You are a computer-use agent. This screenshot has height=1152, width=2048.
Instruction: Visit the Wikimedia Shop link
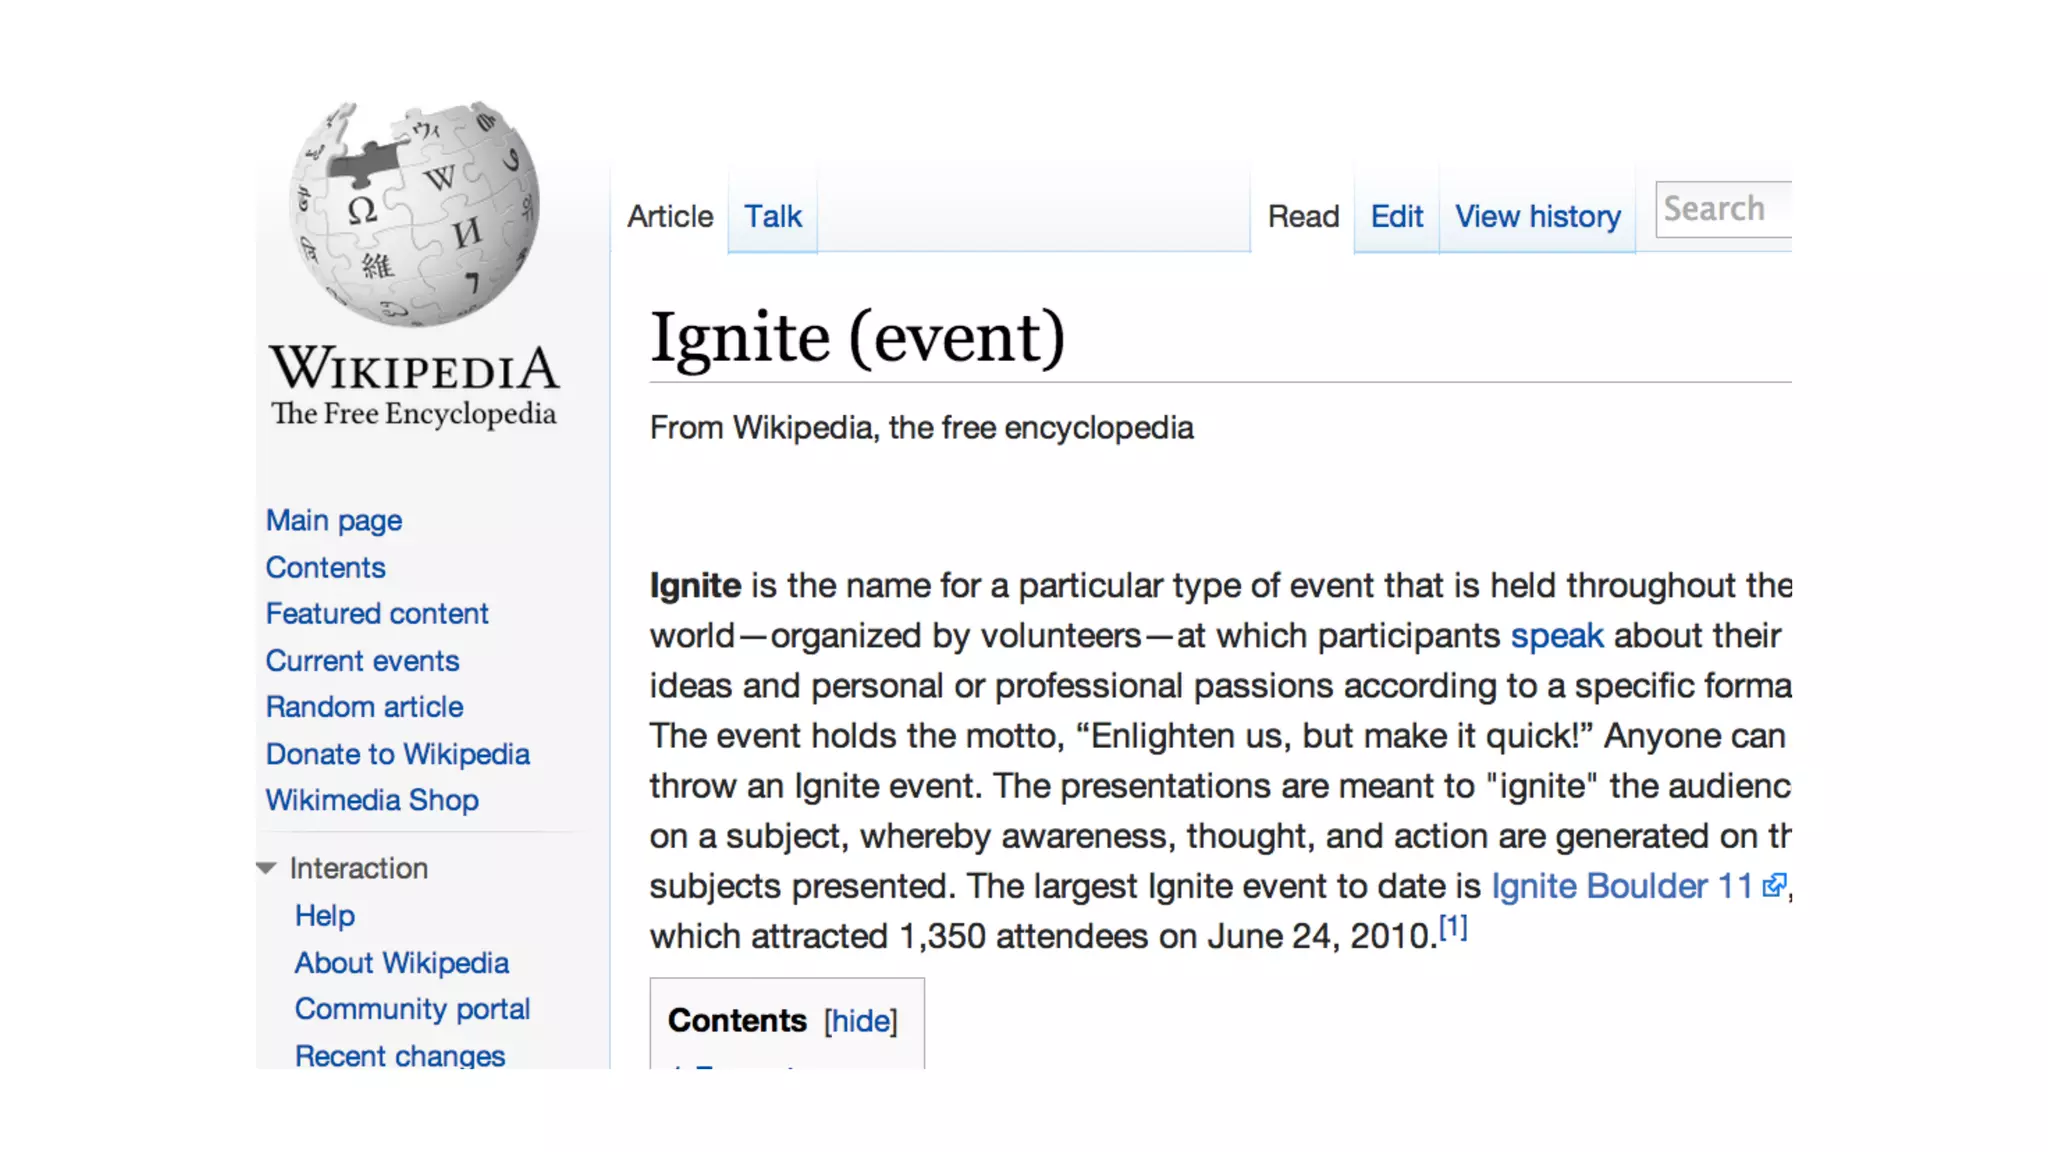point(372,800)
